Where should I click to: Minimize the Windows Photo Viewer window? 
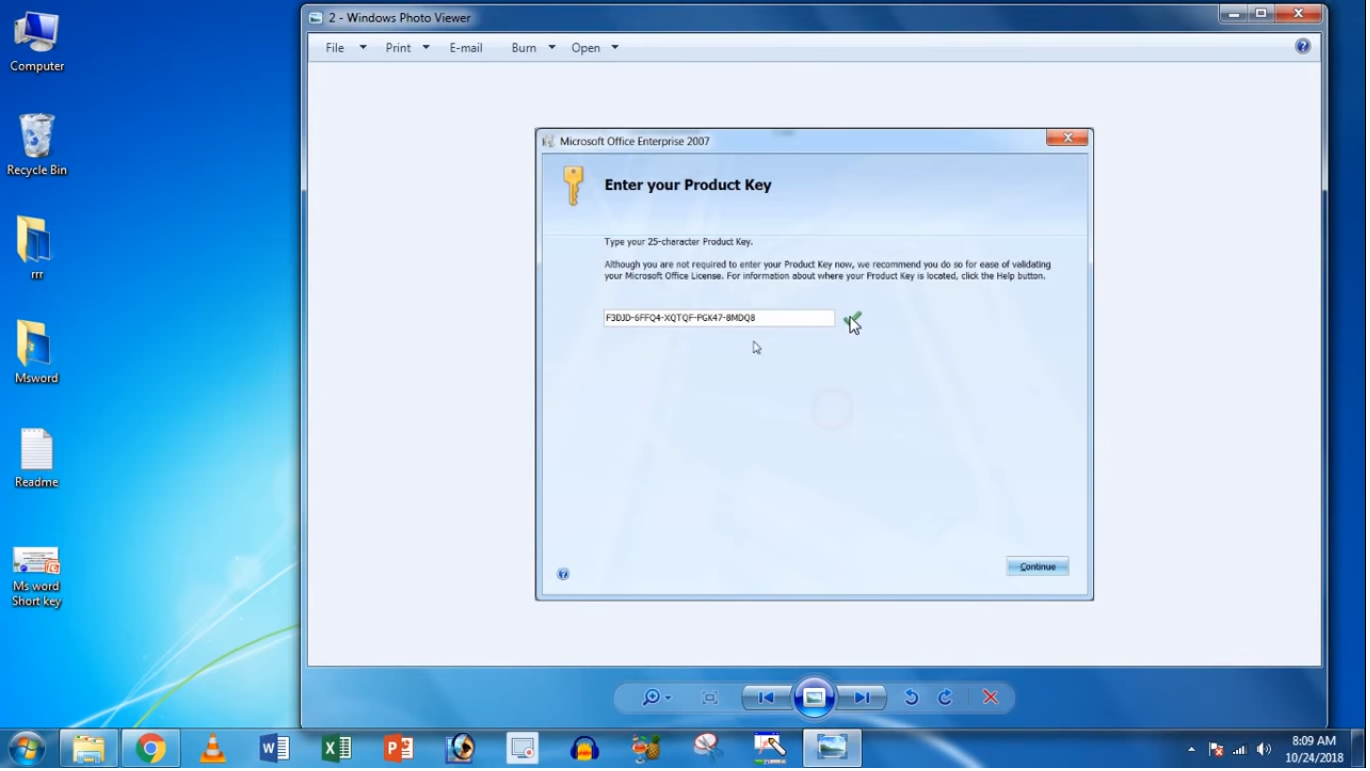[x=1233, y=14]
